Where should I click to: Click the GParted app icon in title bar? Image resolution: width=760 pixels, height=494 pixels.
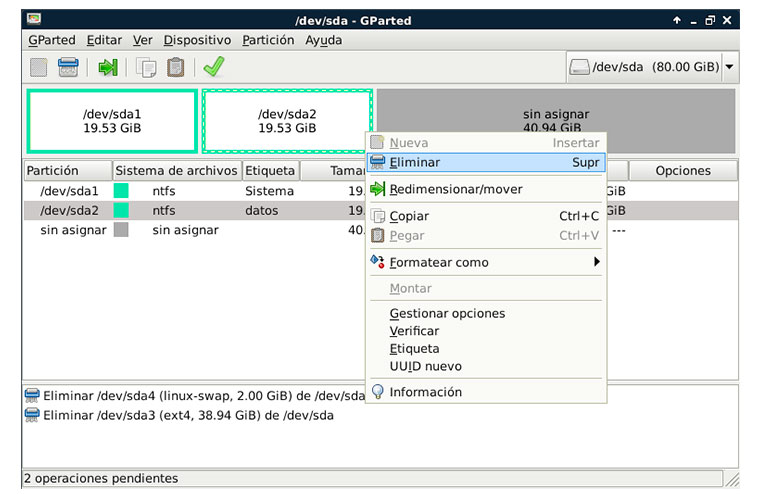click(34, 19)
